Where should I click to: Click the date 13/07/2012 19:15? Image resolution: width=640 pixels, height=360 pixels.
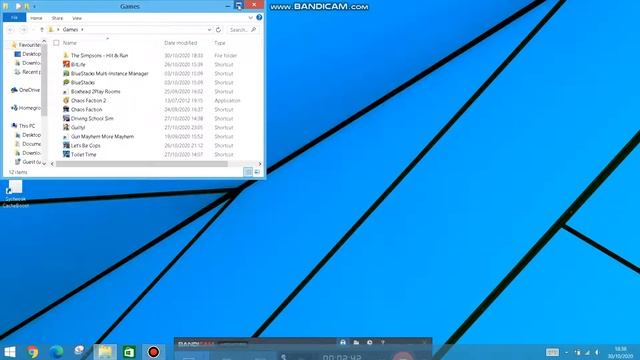[184, 100]
